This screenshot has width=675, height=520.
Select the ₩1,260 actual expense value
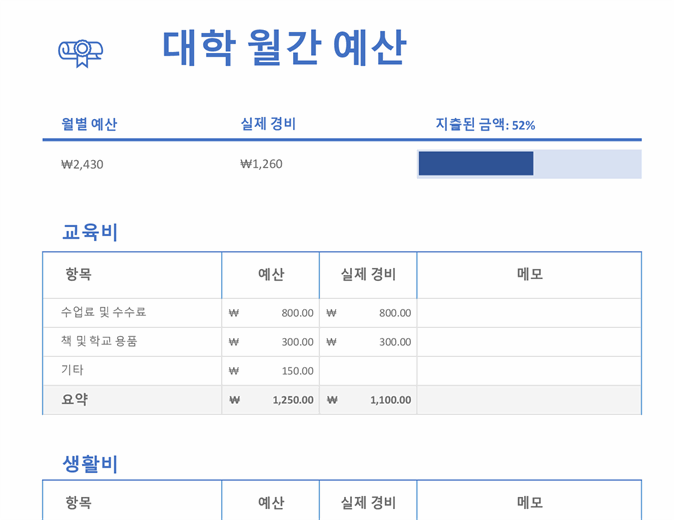pyautogui.click(x=261, y=164)
